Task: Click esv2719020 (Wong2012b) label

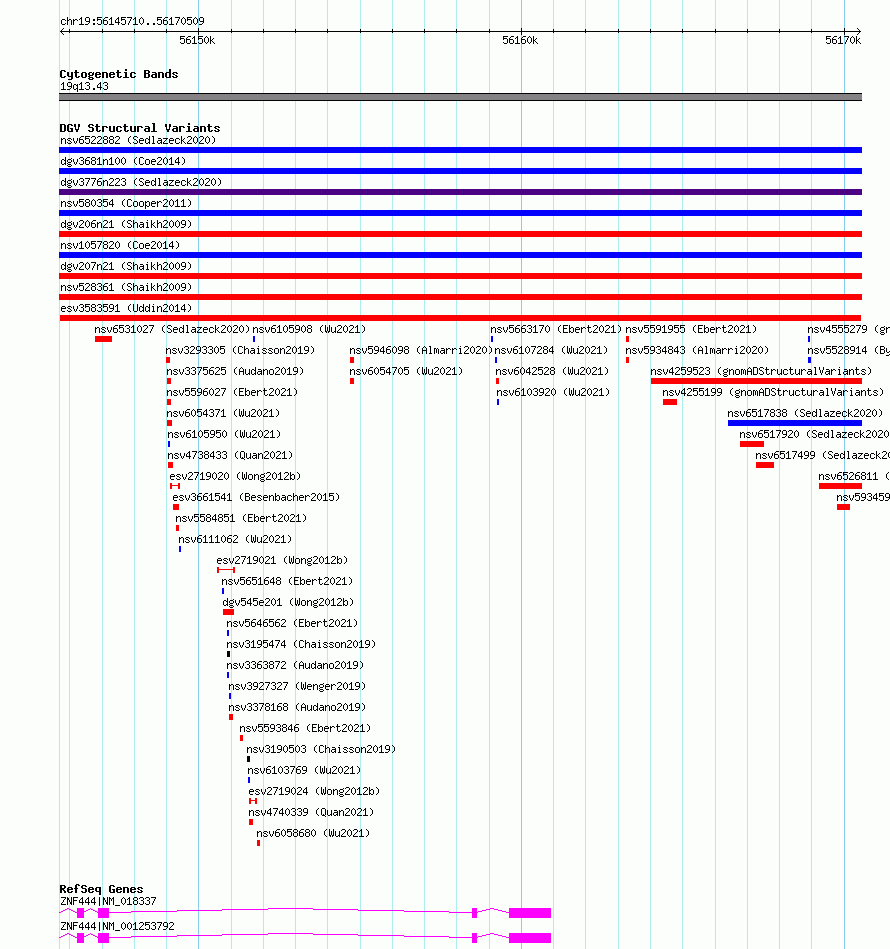Action: [235, 476]
